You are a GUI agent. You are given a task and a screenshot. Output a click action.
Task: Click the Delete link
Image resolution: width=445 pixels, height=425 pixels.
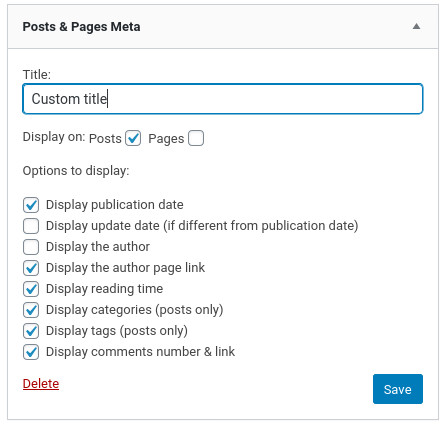point(41,384)
